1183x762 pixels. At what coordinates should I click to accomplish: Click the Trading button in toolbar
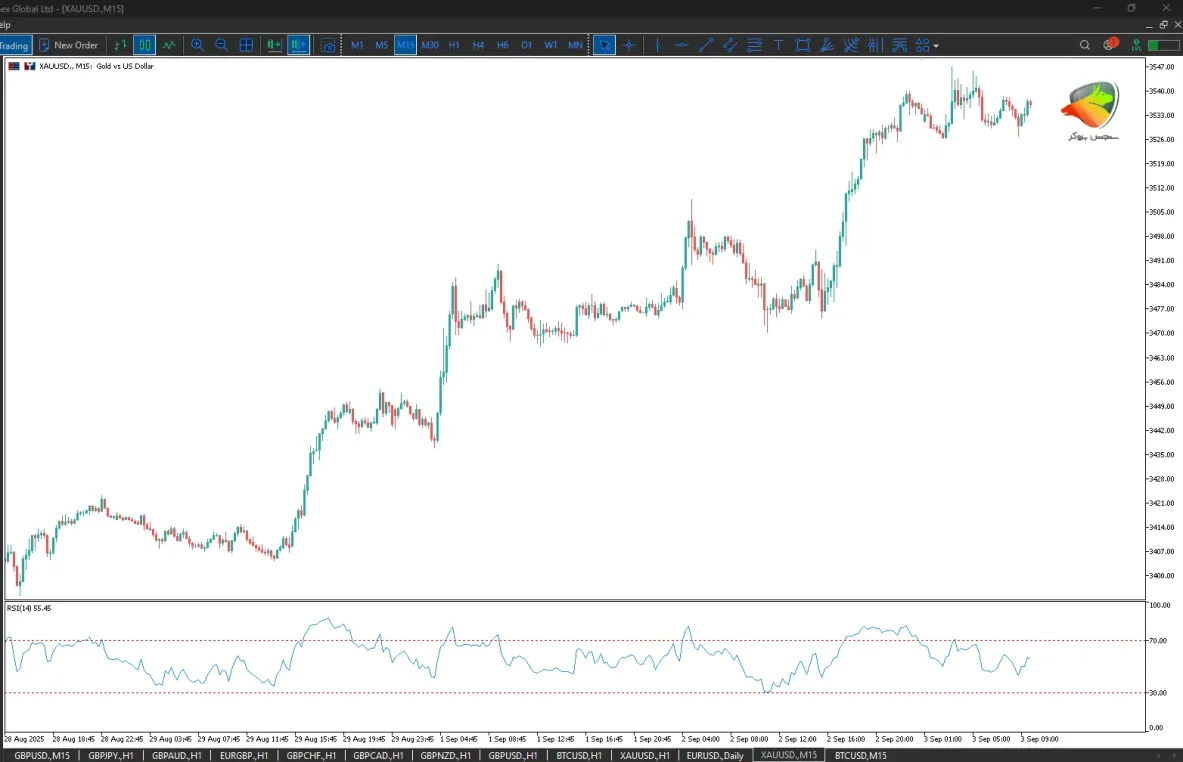[x=14, y=45]
